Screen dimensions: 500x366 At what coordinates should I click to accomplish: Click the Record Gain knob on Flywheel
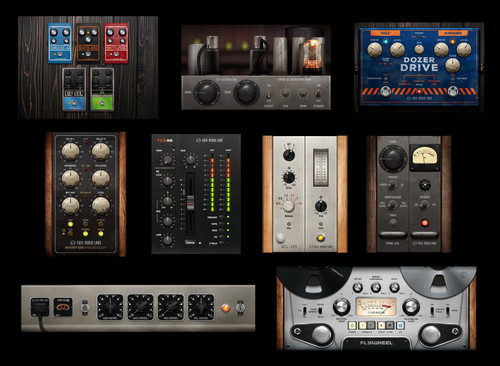[x=341, y=307]
